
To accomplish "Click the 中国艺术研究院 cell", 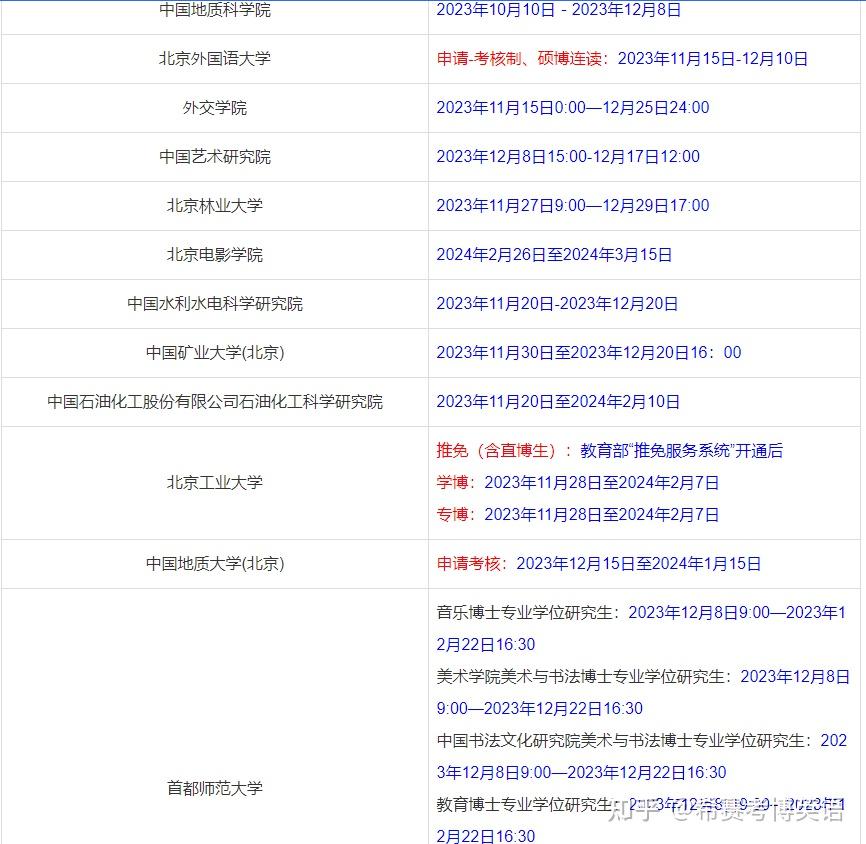I will (x=215, y=157).
